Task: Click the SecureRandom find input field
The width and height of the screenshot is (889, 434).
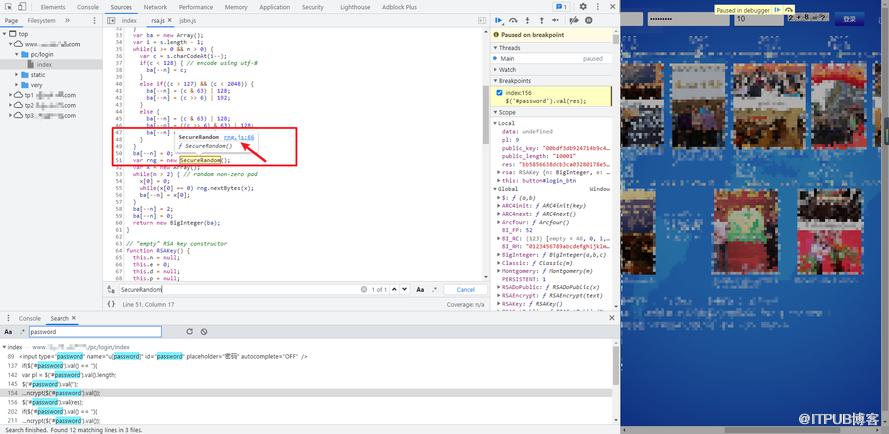Action: tap(239, 289)
